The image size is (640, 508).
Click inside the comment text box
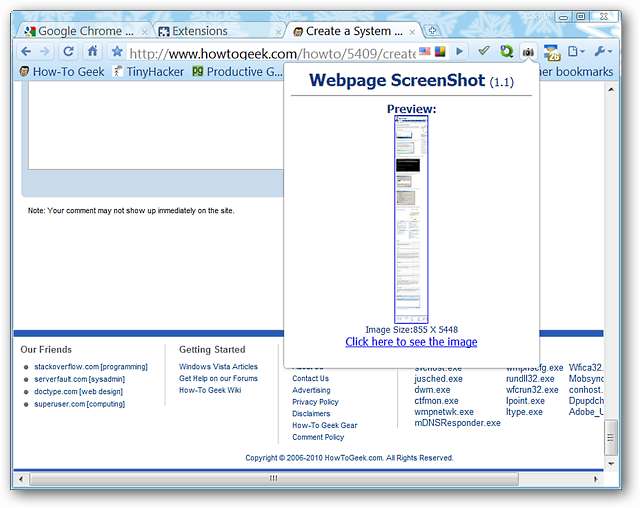155,126
